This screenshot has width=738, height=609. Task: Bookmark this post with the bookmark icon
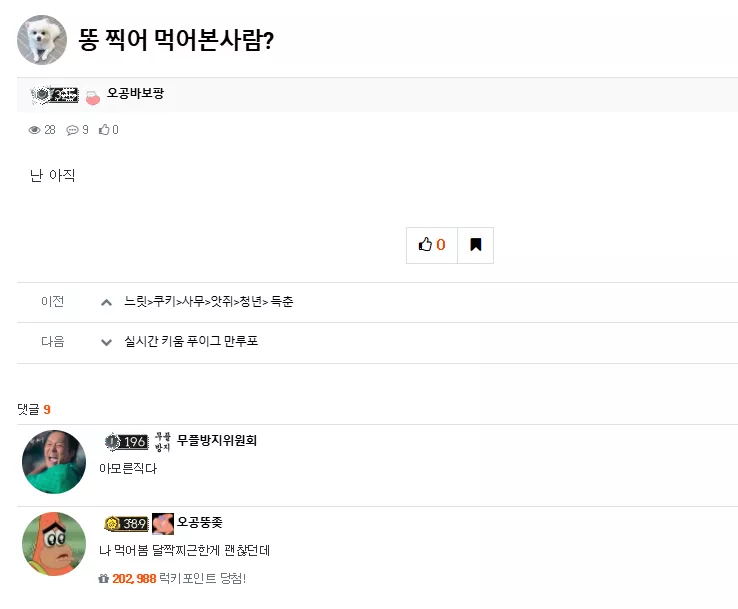pyautogui.click(x=475, y=245)
